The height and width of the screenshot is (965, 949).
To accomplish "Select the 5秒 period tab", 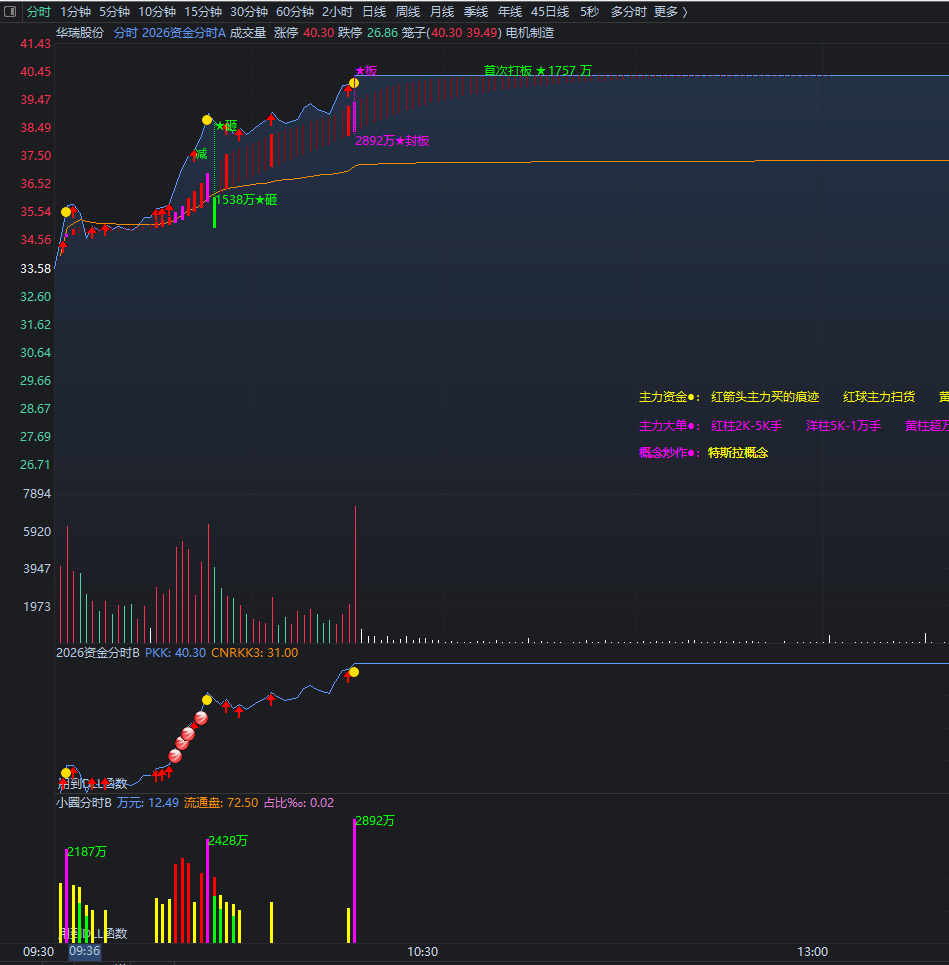I will (590, 12).
